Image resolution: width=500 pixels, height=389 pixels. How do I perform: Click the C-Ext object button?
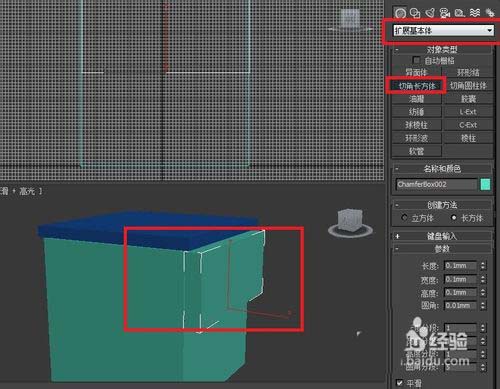468,125
